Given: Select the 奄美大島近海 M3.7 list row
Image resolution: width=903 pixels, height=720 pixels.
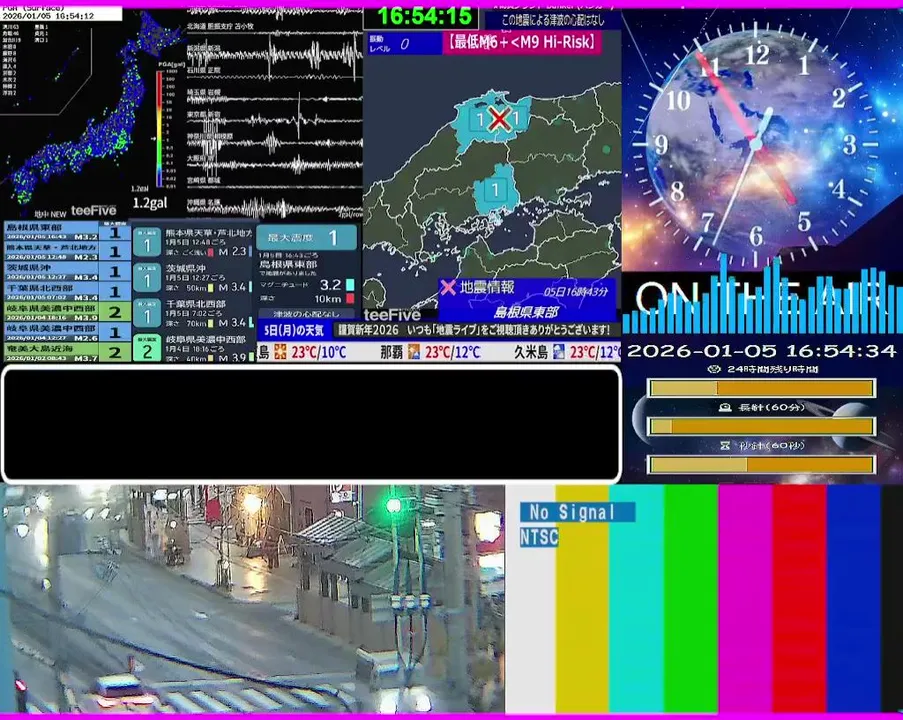Looking at the screenshot, I should 66,353.
